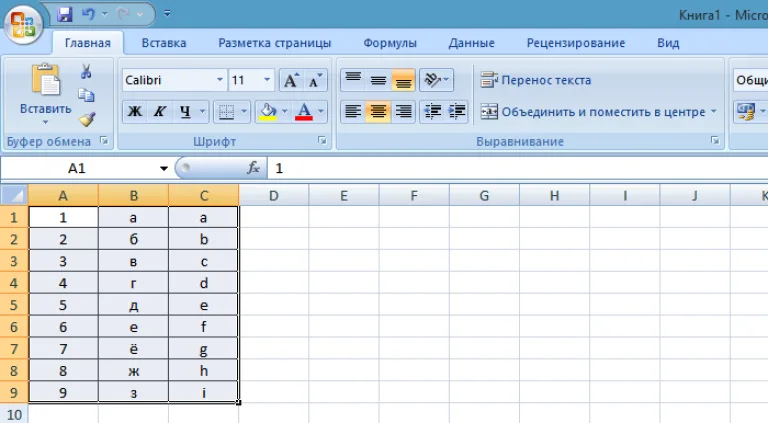Expand the underline style dropdown arrow
768x423 pixels.
tap(202, 112)
